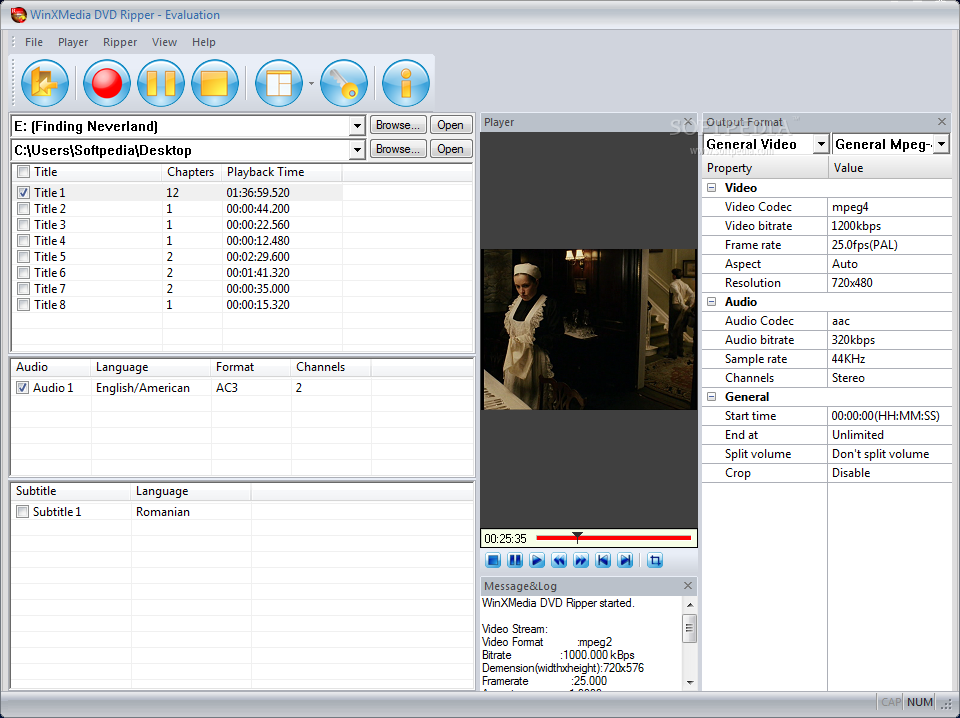
Task: Open the Ripper menu
Action: [120, 42]
